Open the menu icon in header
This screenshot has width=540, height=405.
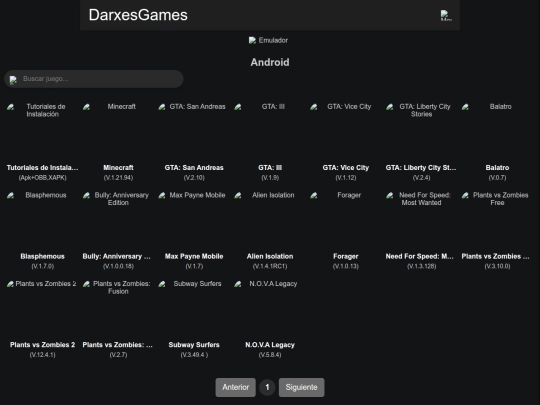pyautogui.click(x=446, y=15)
